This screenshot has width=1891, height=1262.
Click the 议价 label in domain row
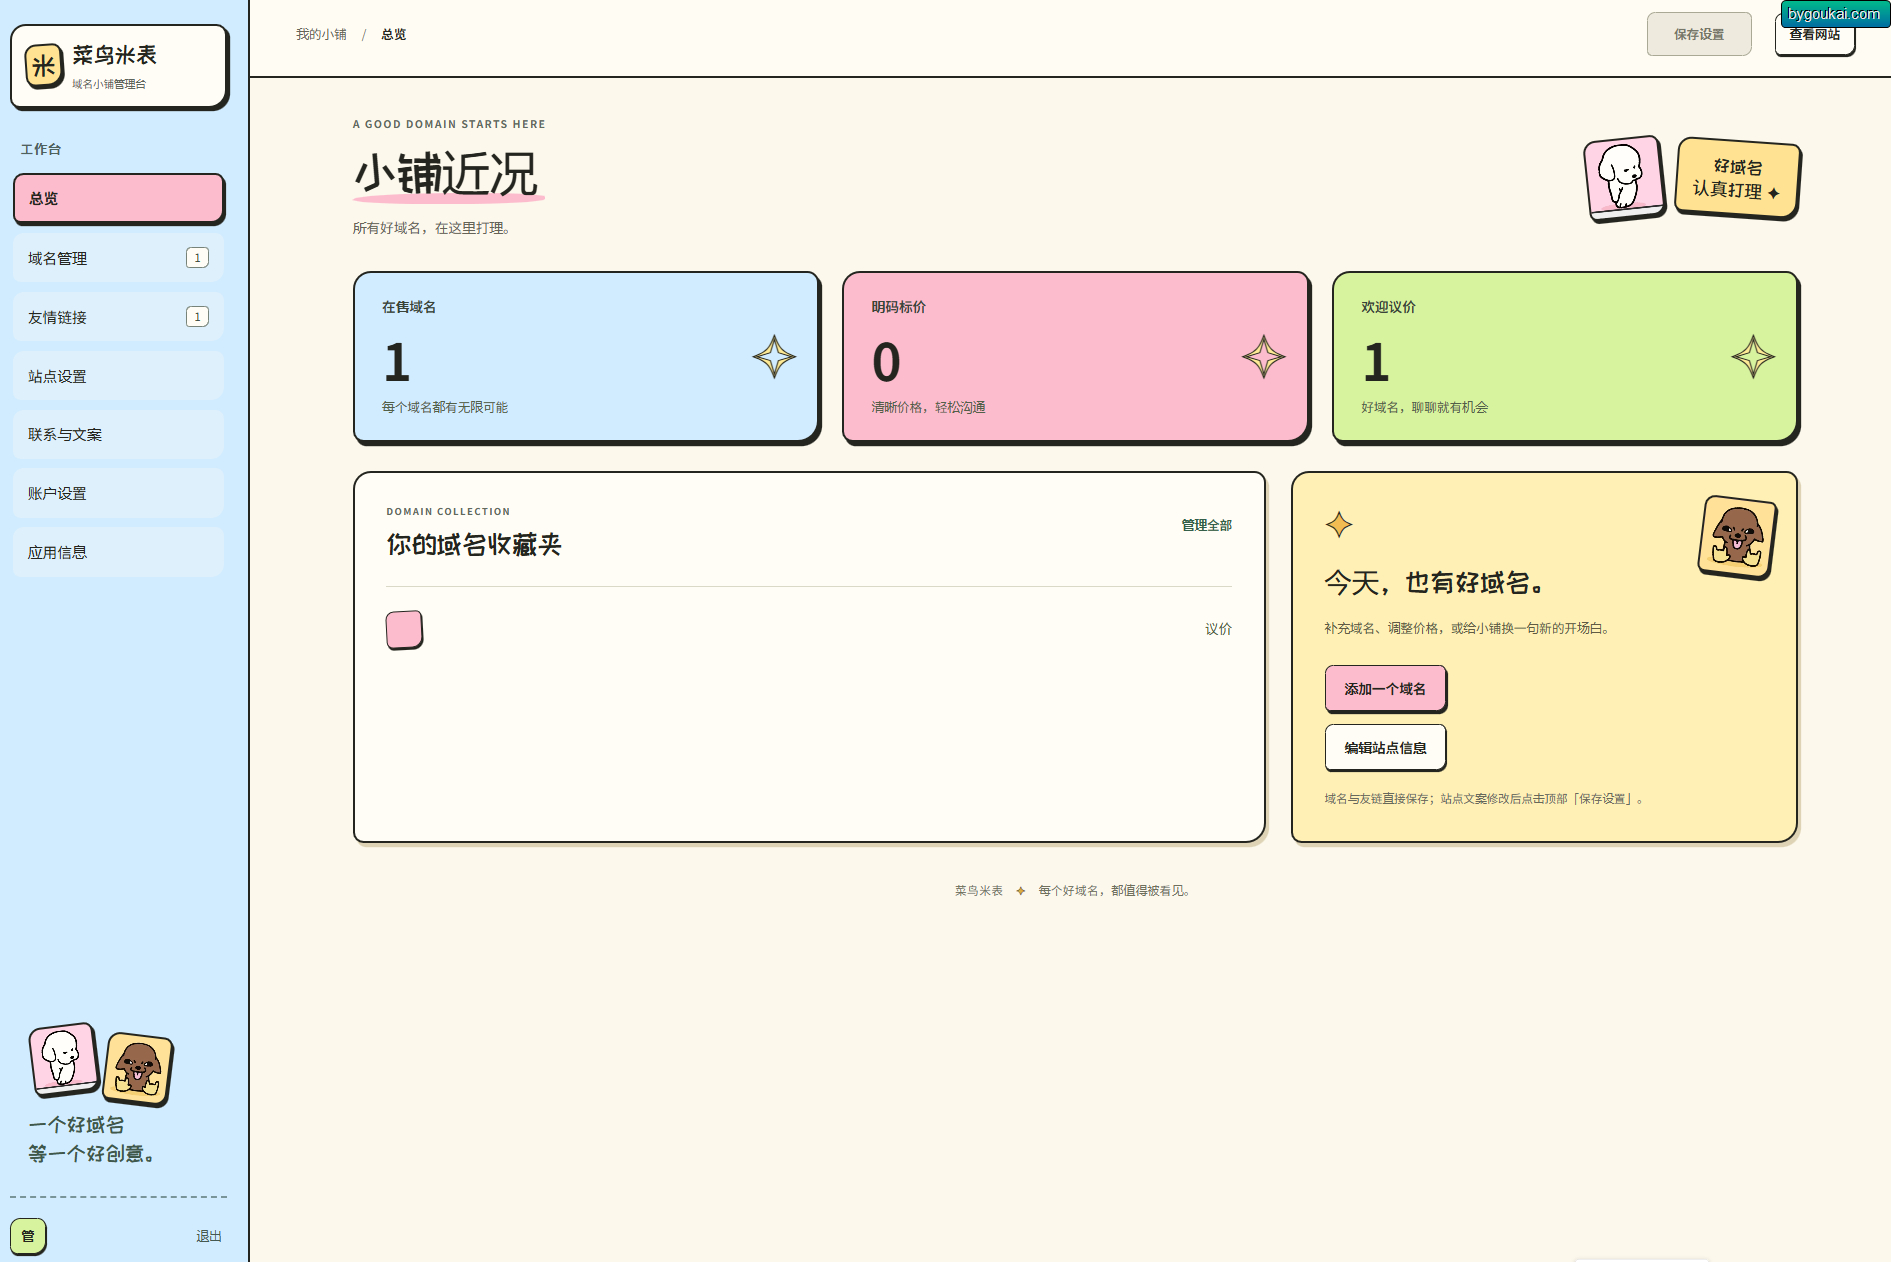[1218, 629]
